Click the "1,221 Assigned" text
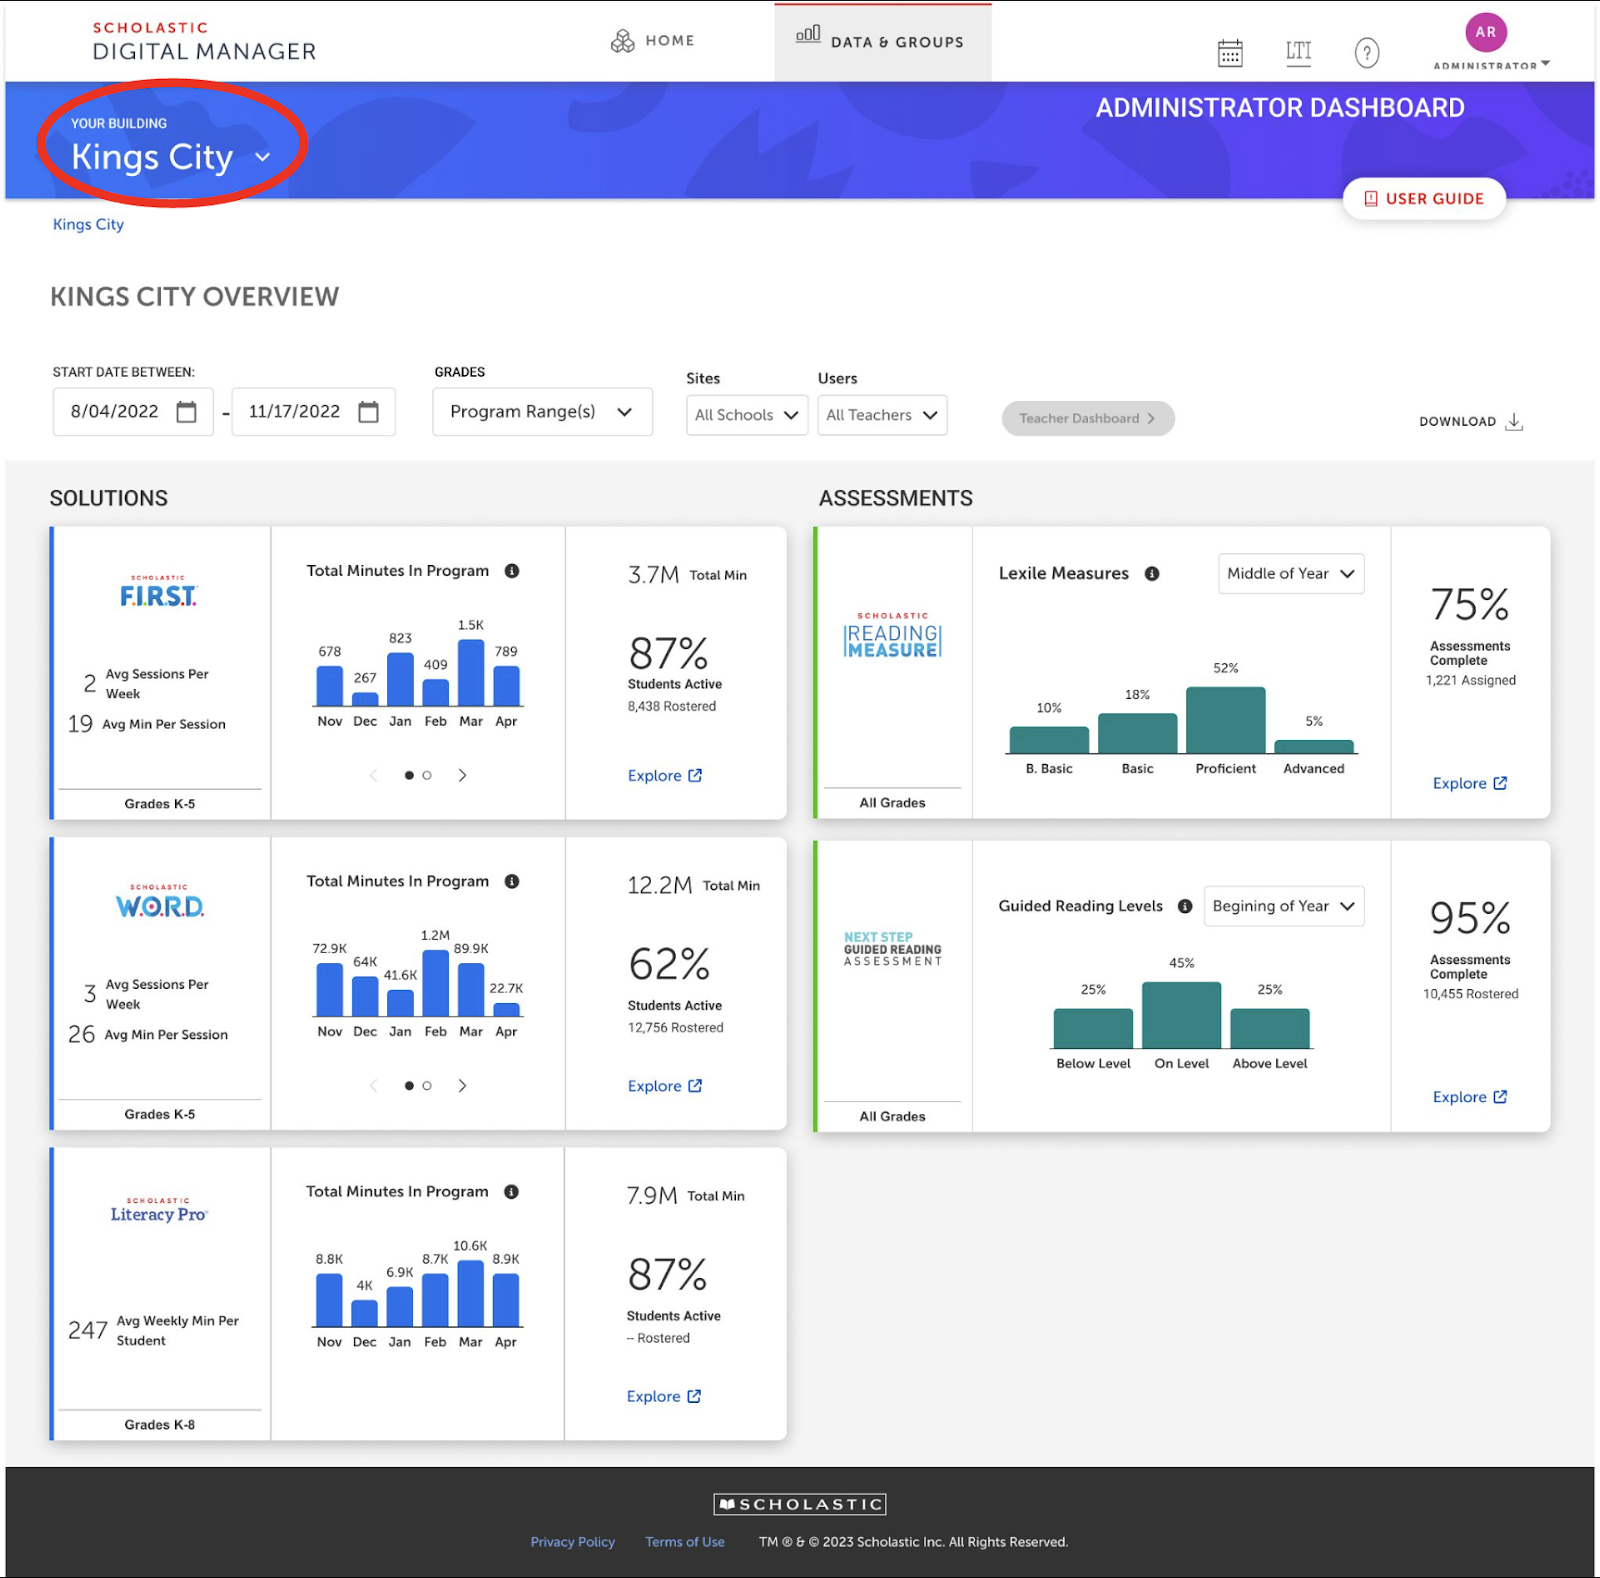The height and width of the screenshot is (1578, 1600). click(x=1471, y=680)
